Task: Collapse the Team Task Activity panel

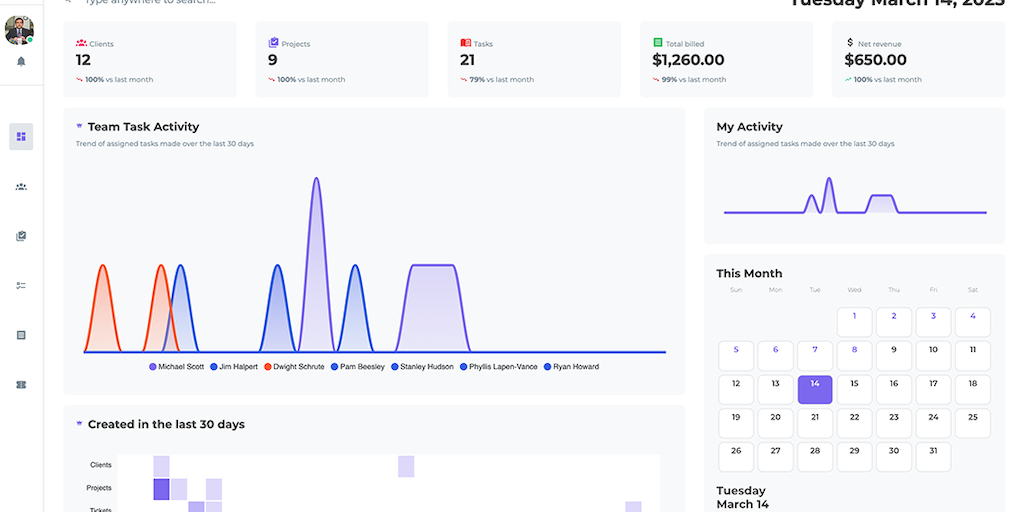Action: [x=79, y=127]
